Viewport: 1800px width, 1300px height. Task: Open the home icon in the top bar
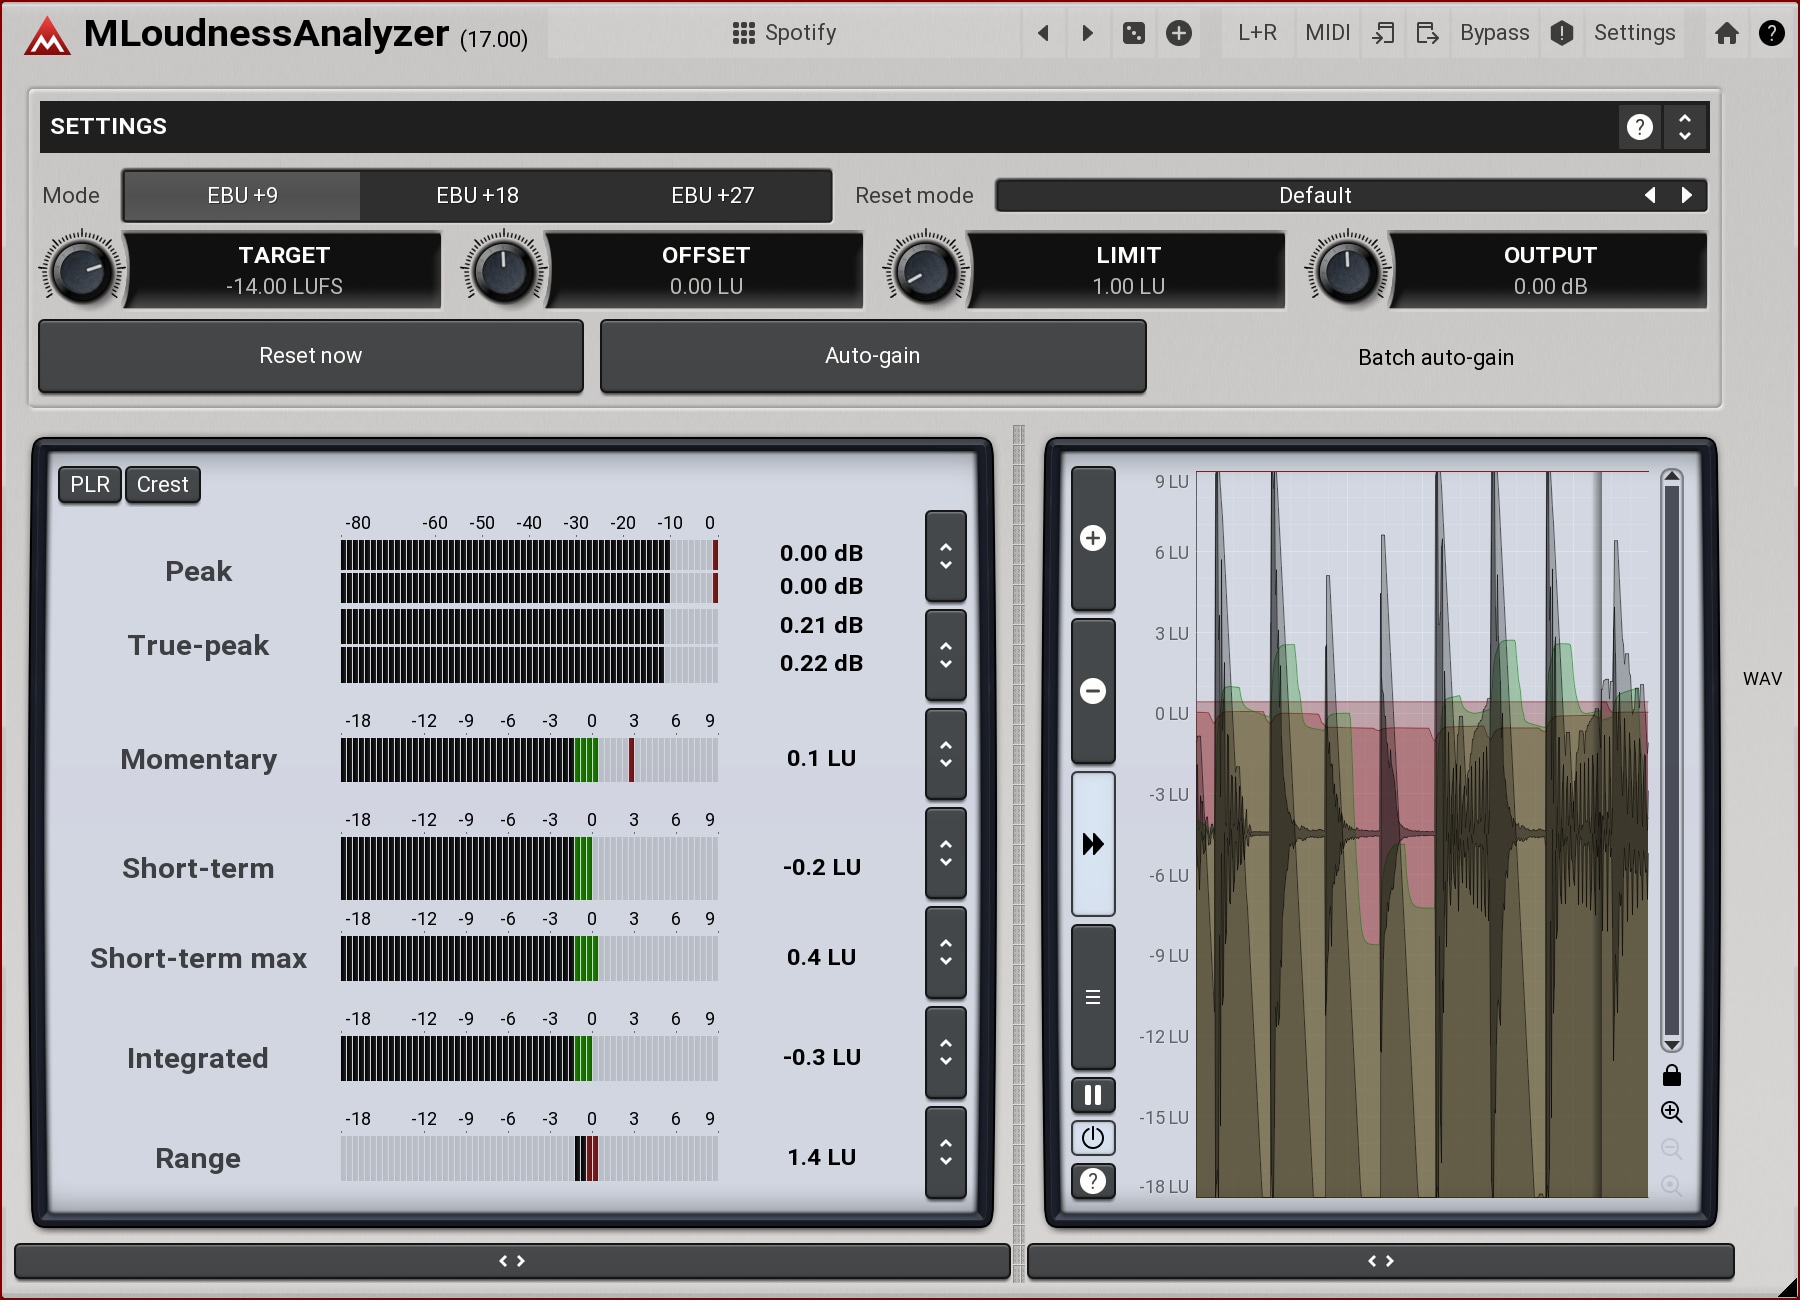pyautogui.click(x=1726, y=33)
